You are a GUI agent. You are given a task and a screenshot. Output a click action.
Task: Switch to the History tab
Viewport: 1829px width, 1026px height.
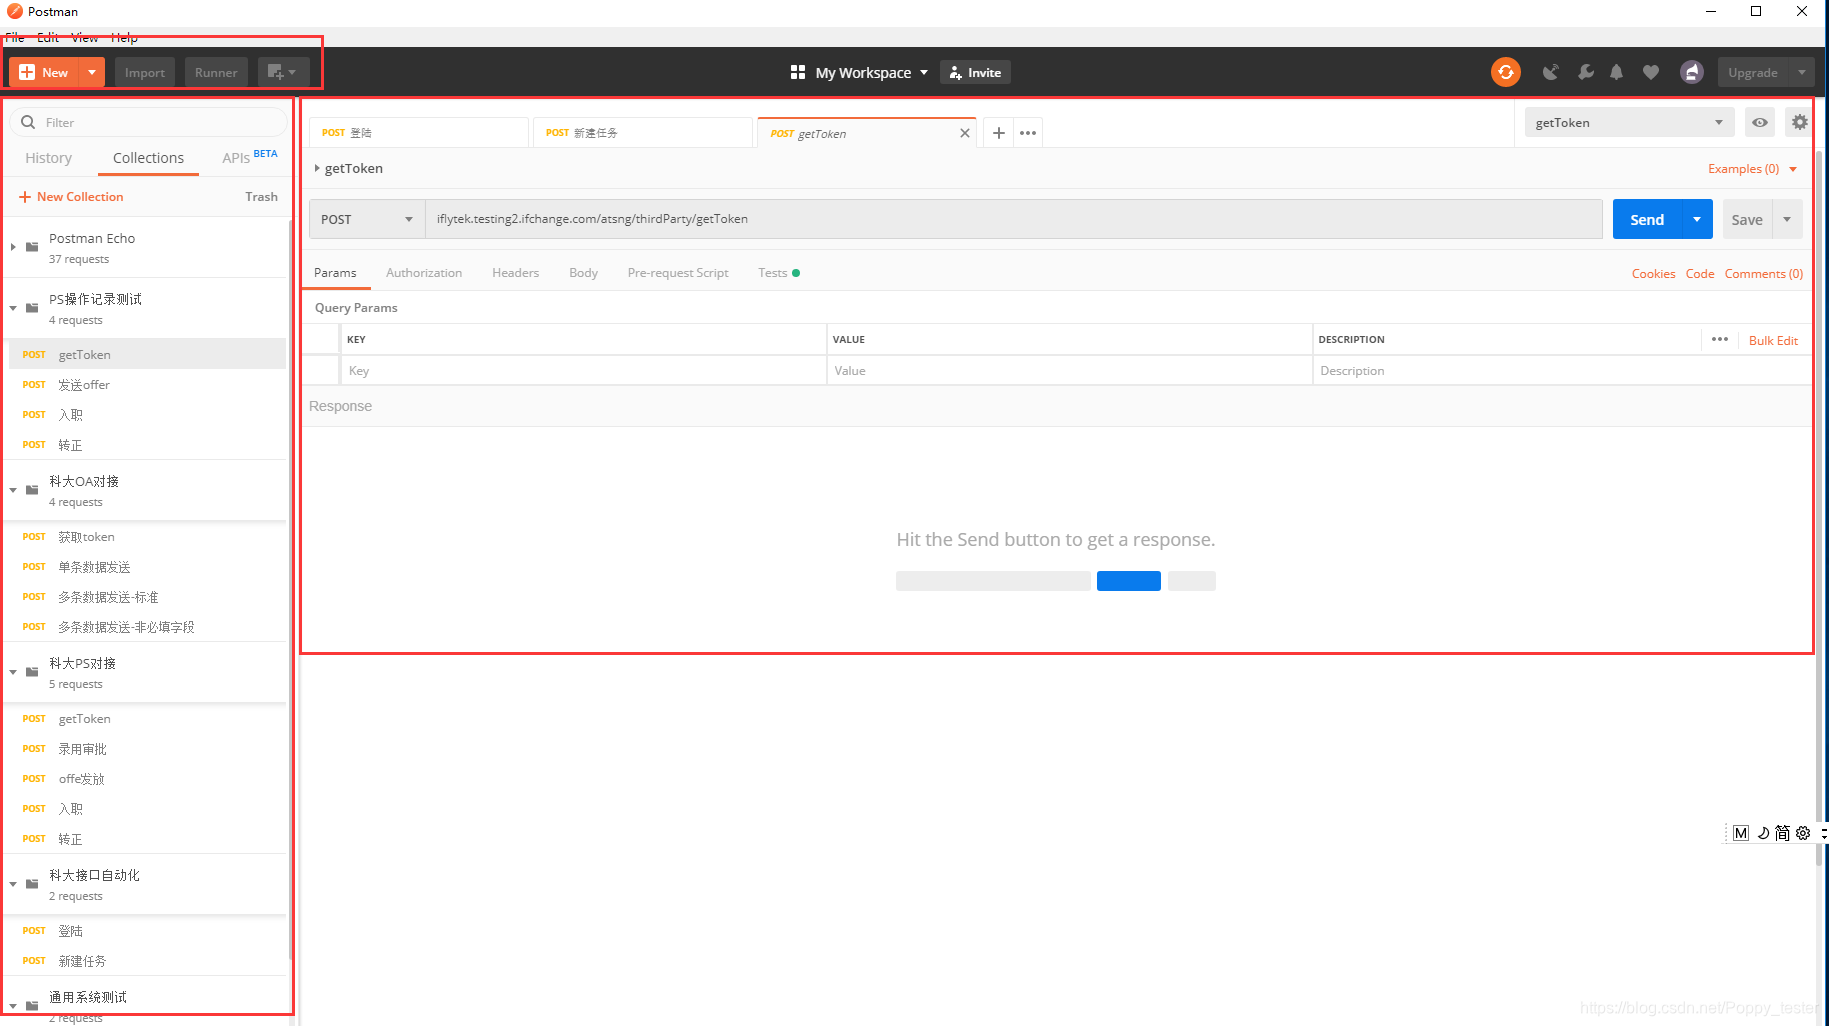[48, 158]
